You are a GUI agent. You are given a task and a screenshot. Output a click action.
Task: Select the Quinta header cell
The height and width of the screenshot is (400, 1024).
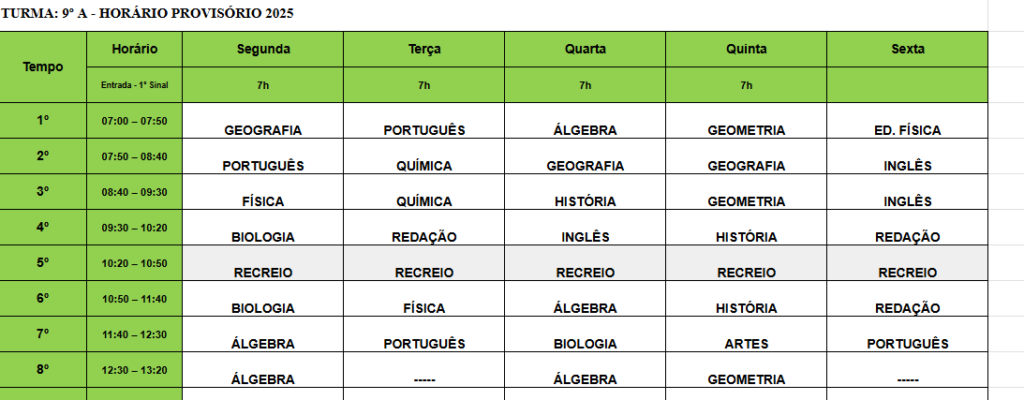pyautogui.click(x=746, y=50)
